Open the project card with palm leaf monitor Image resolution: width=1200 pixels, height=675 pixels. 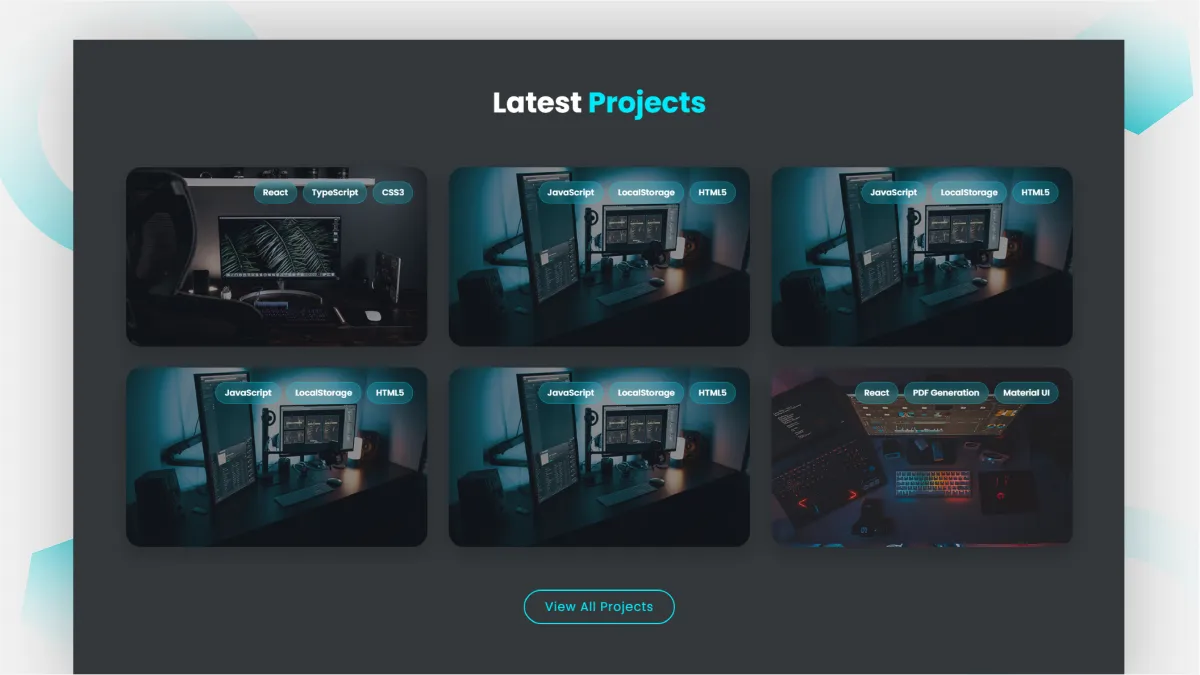pyautogui.click(x=276, y=257)
